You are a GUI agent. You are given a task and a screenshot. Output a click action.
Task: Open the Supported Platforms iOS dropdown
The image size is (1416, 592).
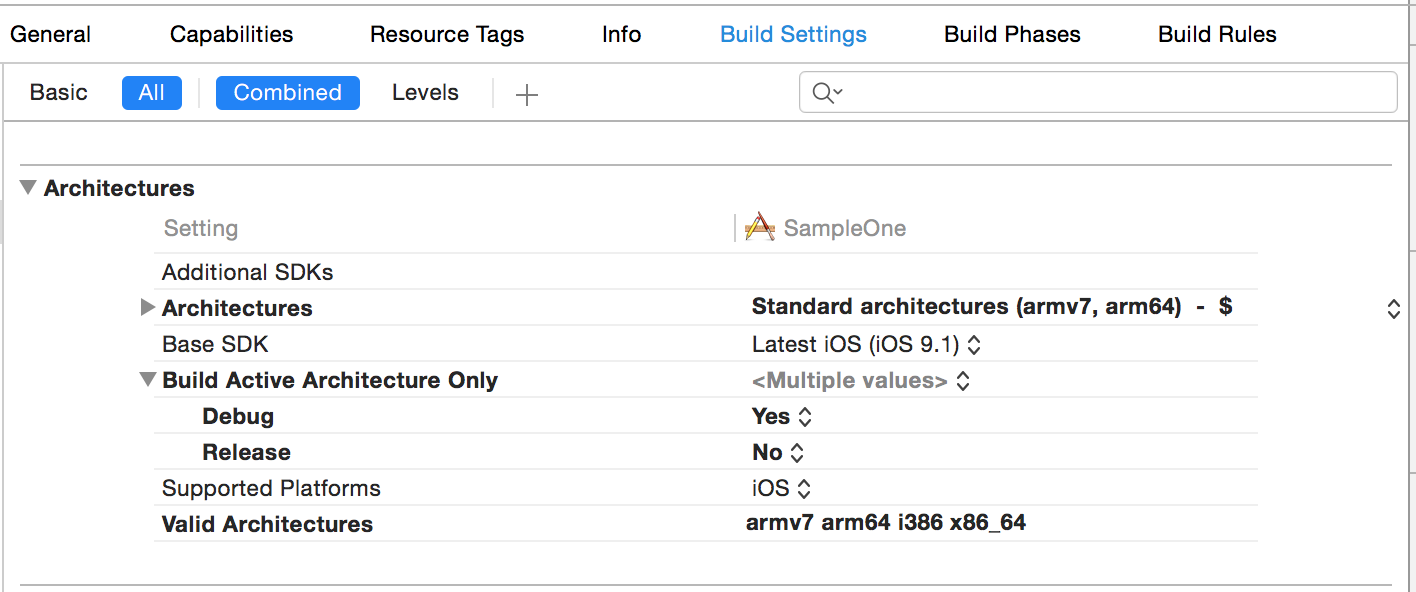point(781,489)
